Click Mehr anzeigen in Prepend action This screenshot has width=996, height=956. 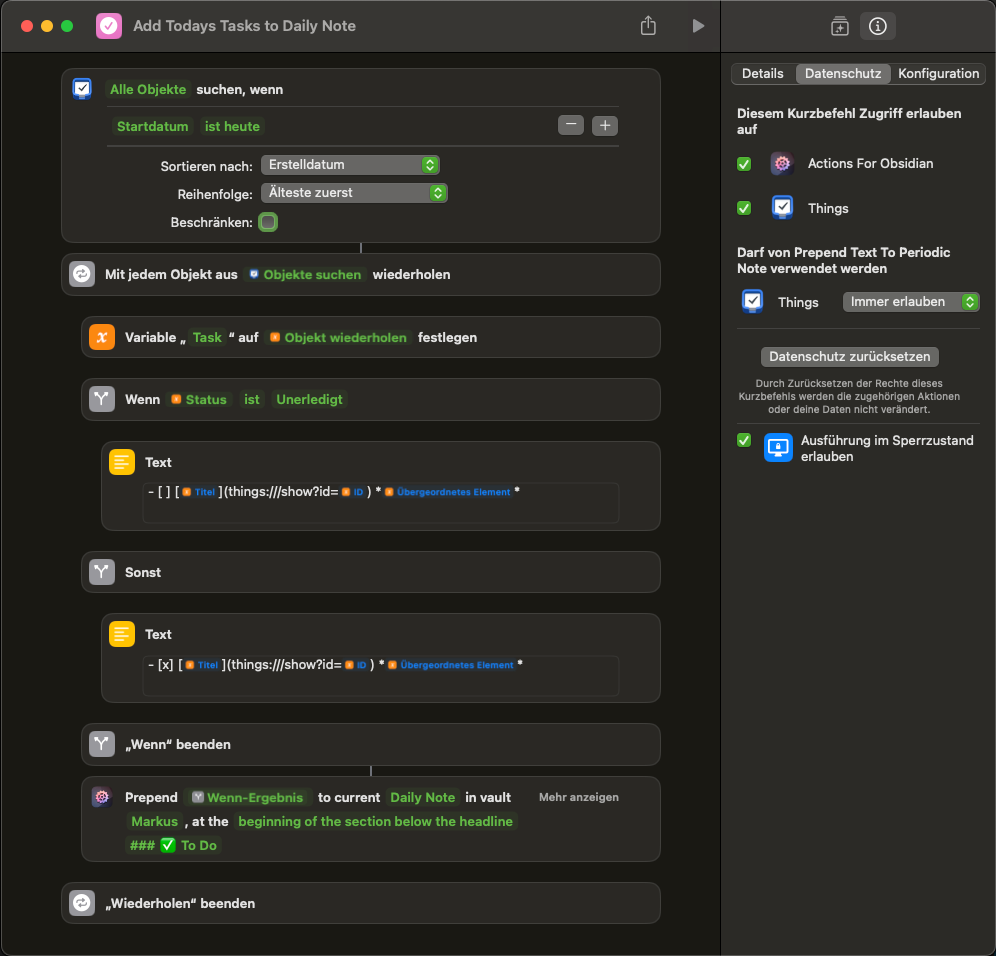coord(578,797)
